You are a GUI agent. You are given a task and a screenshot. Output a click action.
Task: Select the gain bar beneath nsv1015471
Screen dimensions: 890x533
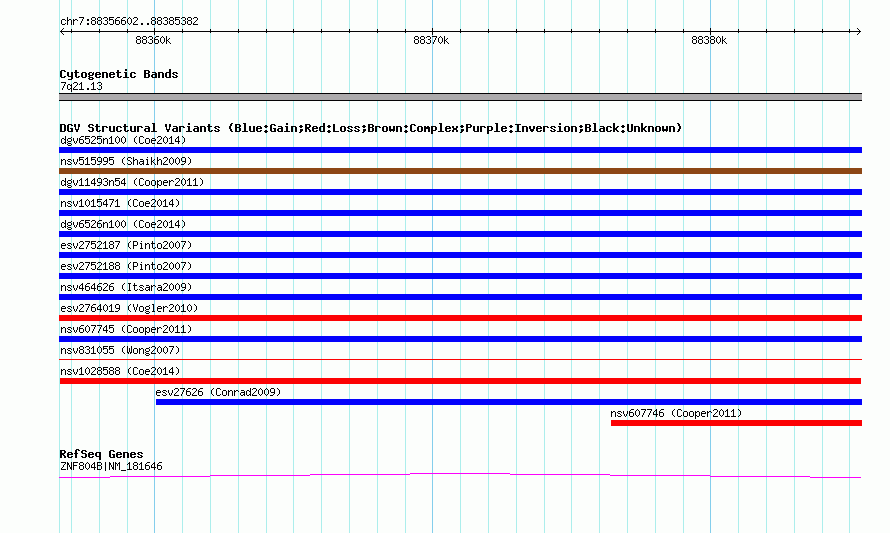click(x=460, y=213)
